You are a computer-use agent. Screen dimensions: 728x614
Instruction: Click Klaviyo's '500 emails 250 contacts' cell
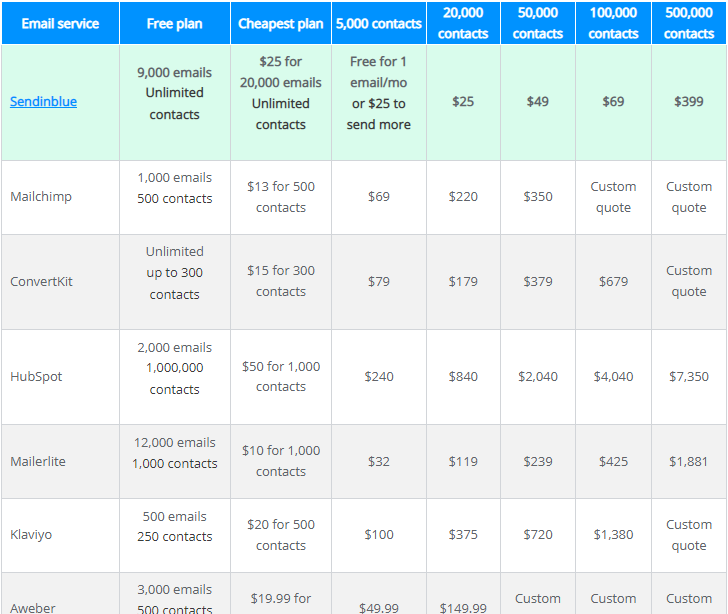175,535
